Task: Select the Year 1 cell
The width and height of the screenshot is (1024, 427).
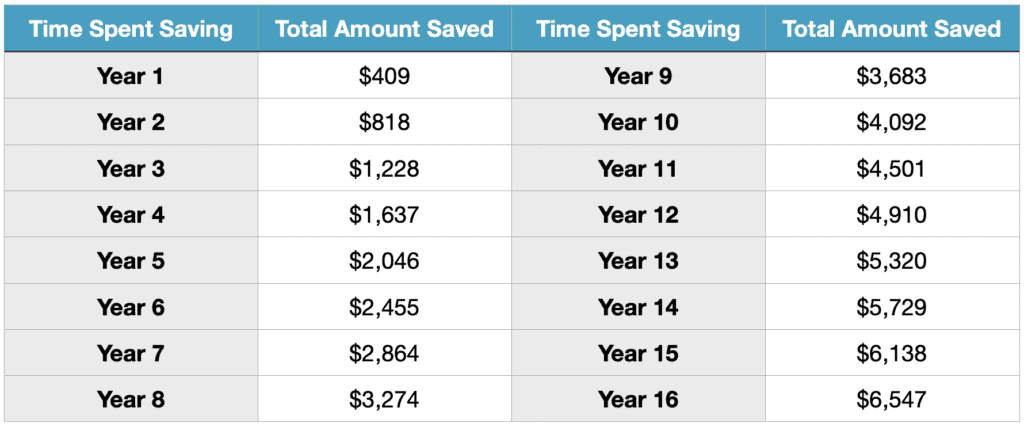Action: click(131, 76)
